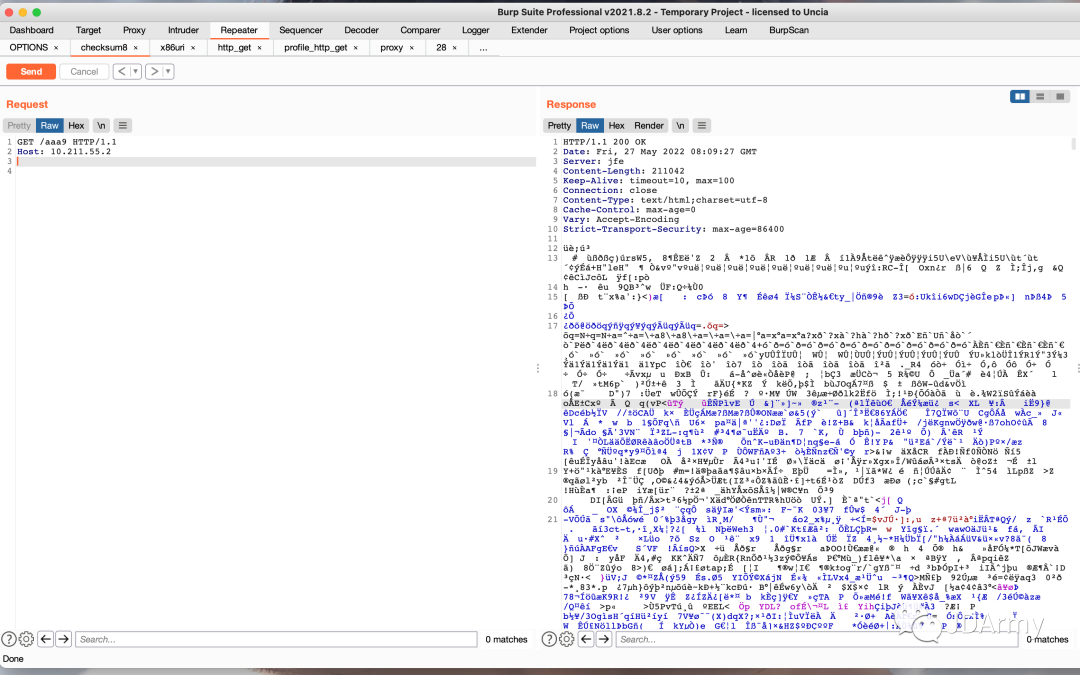Switch to the Target tab
This screenshot has height=675, width=1080.
tap(88, 30)
